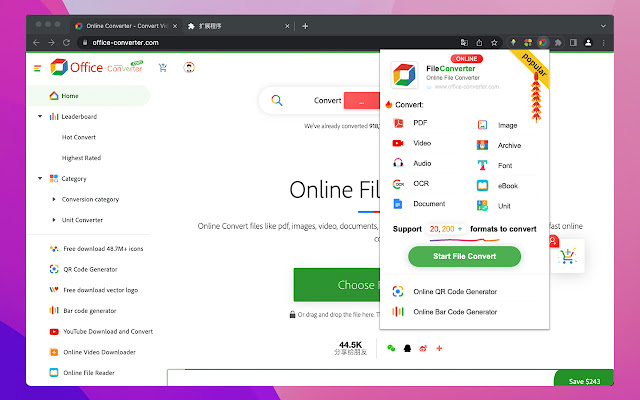Toggle the browser side panel icon

[x=573, y=42]
